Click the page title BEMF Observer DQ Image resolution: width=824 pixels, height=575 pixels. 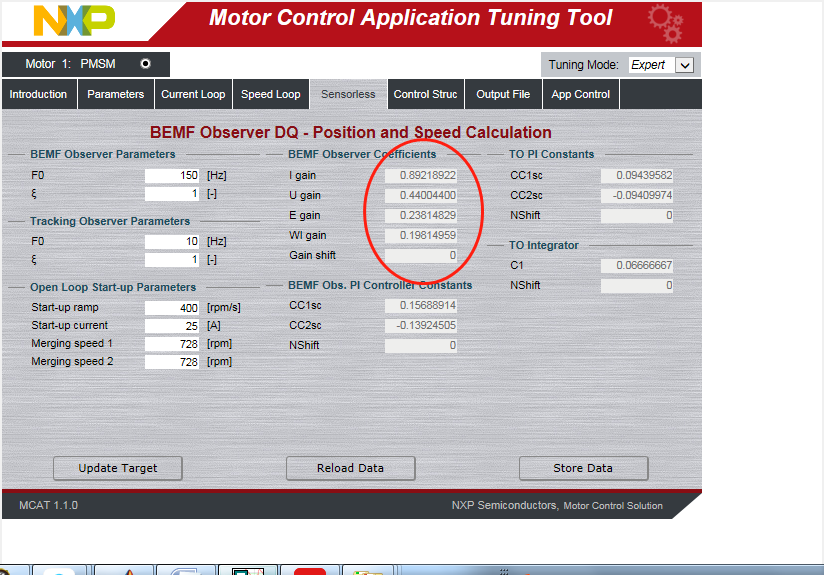[x=351, y=132]
